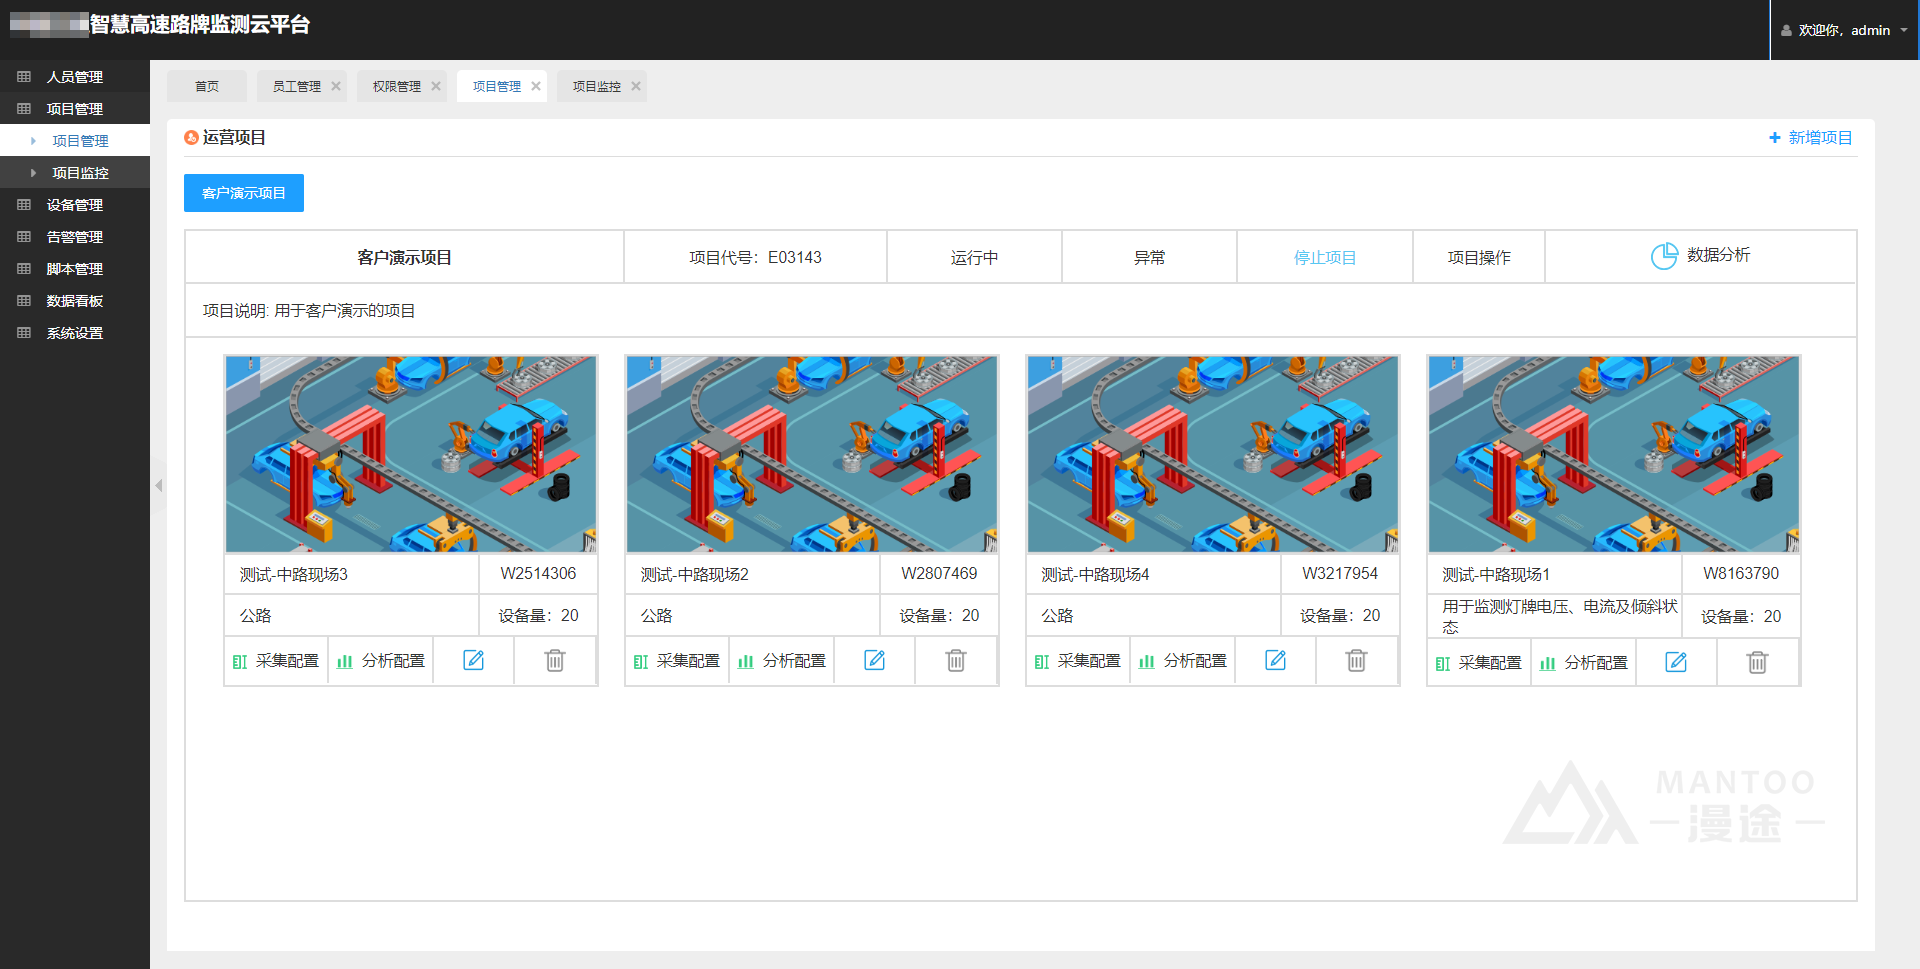The height and width of the screenshot is (969, 1920).
Task: Click the edit icon for 测试-中路现场3
Action: click(x=473, y=660)
